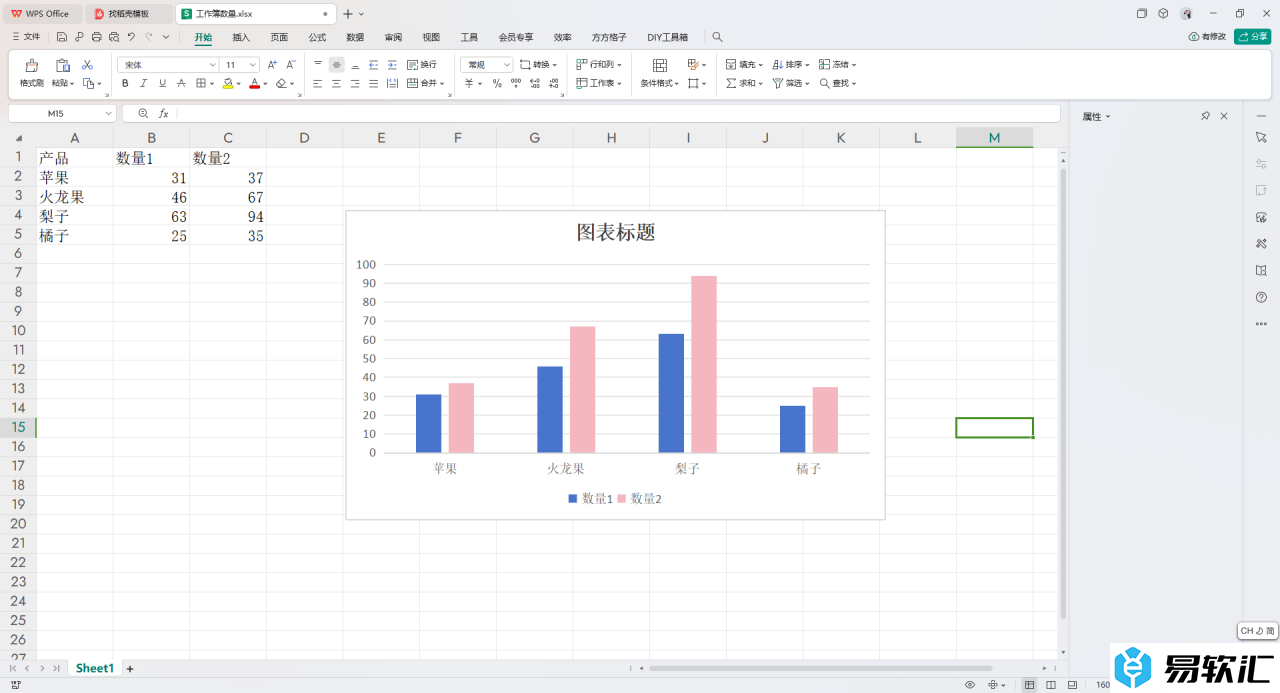
Task: Click the eraser Clear icon
Action: coord(281,84)
